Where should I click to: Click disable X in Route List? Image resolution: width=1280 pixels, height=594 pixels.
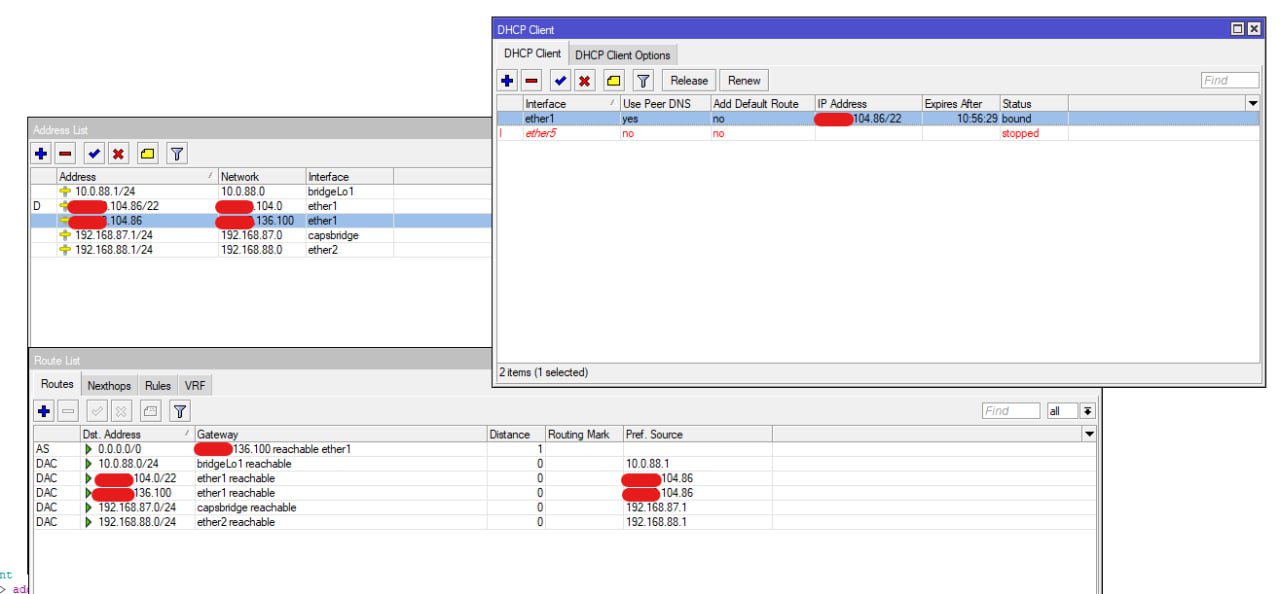coord(121,411)
